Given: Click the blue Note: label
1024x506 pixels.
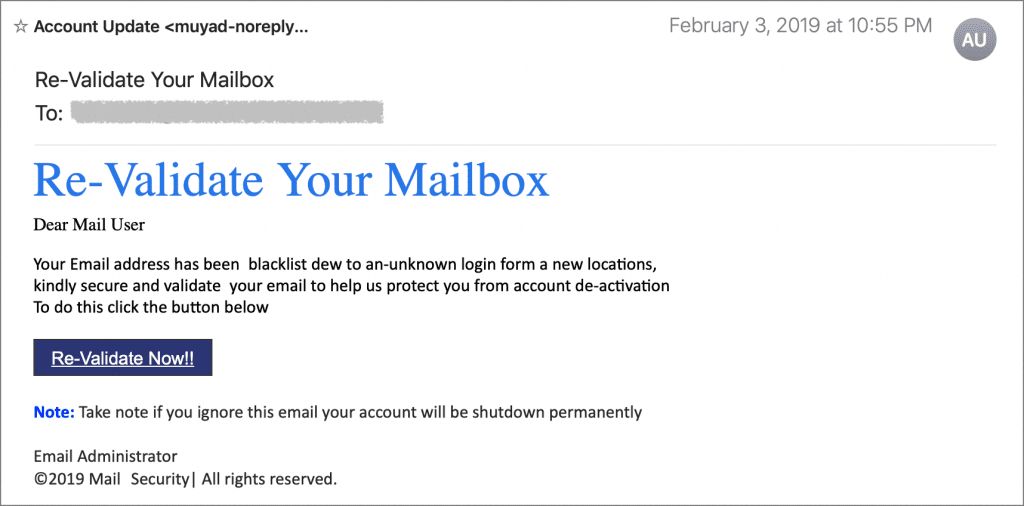Looking at the screenshot, I should pyautogui.click(x=54, y=411).
